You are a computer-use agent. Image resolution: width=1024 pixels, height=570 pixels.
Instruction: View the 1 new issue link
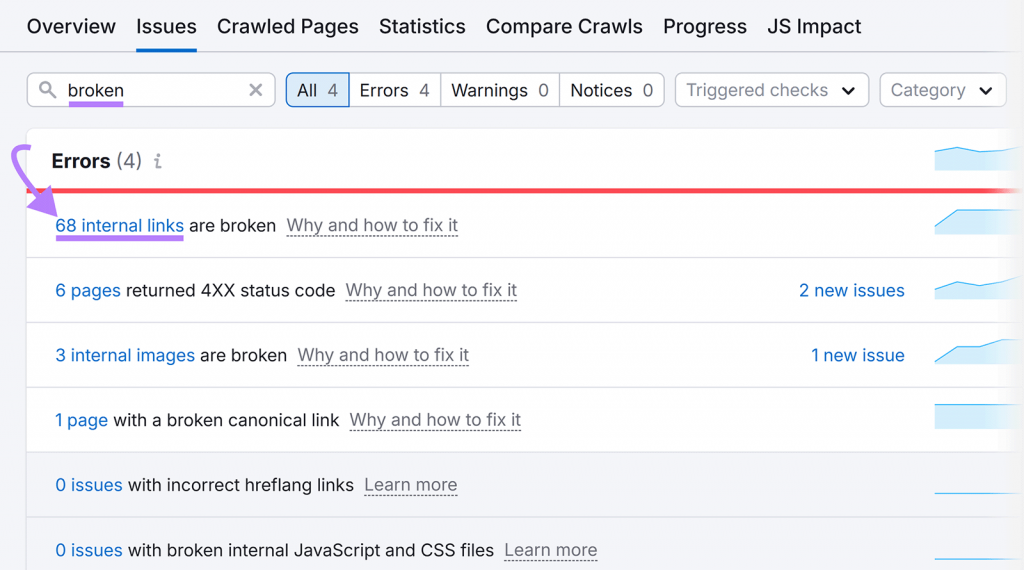point(857,355)
